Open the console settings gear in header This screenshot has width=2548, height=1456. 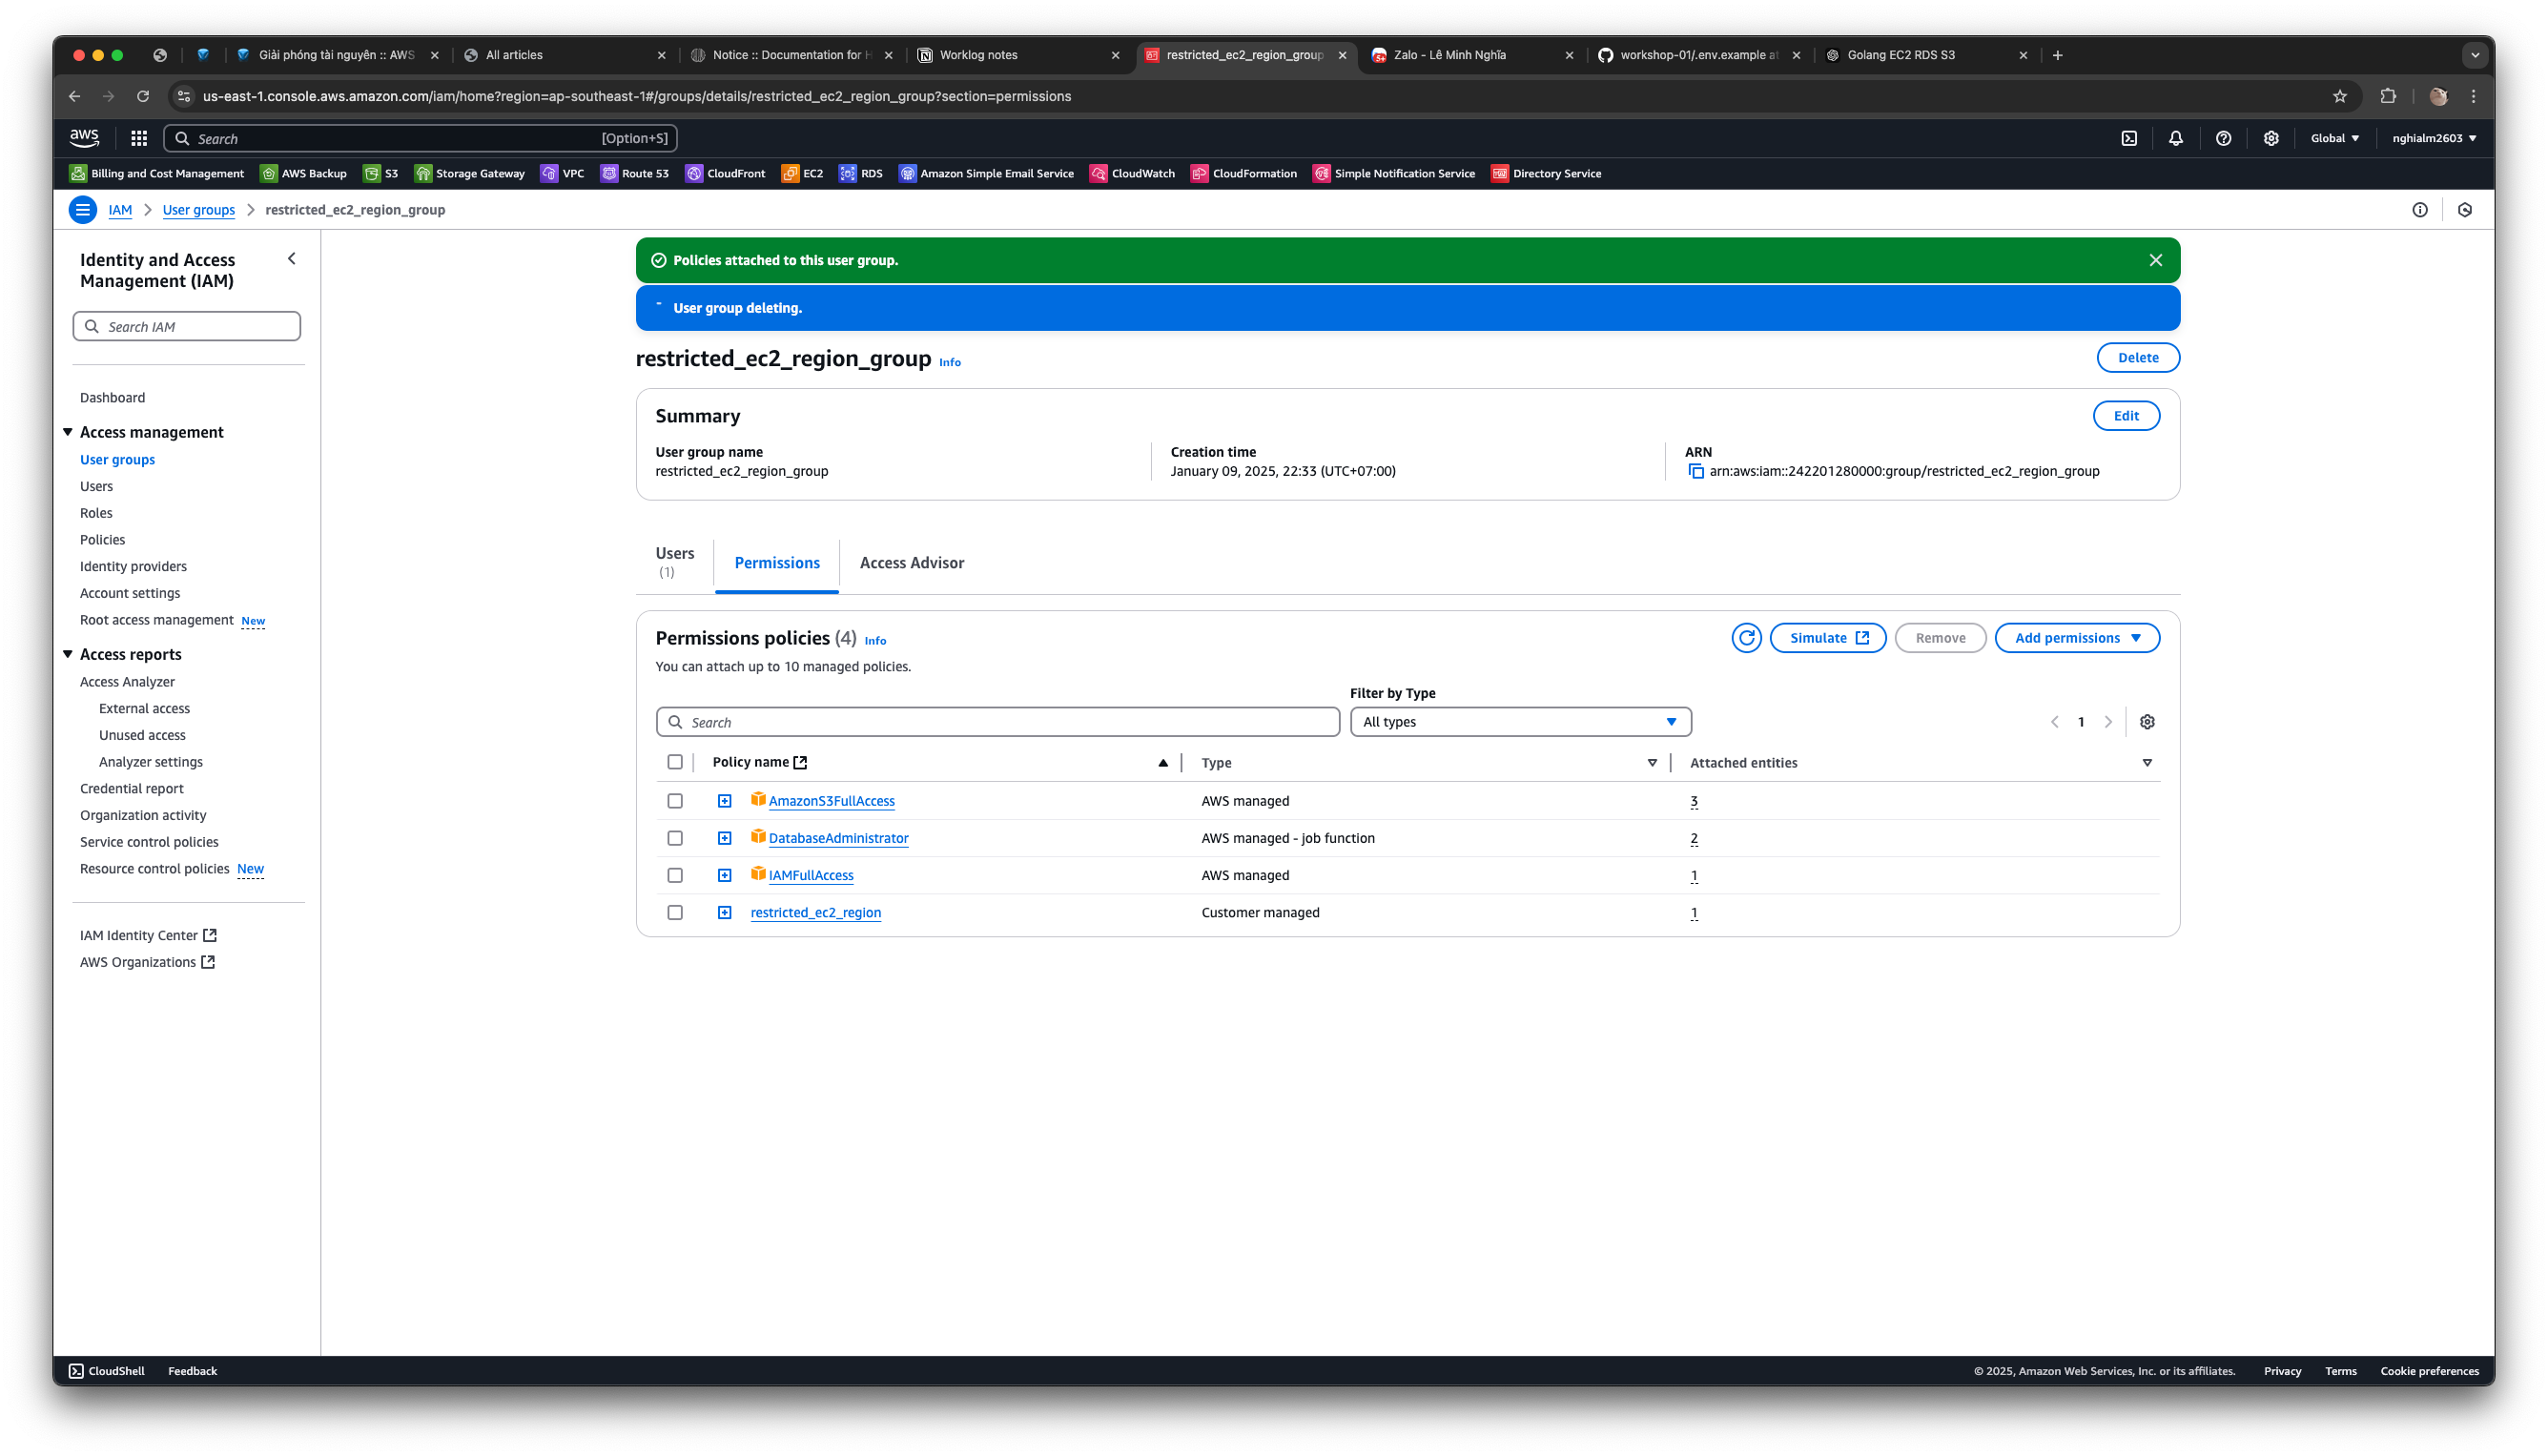pyautogui.click(x=2271, y=138)
